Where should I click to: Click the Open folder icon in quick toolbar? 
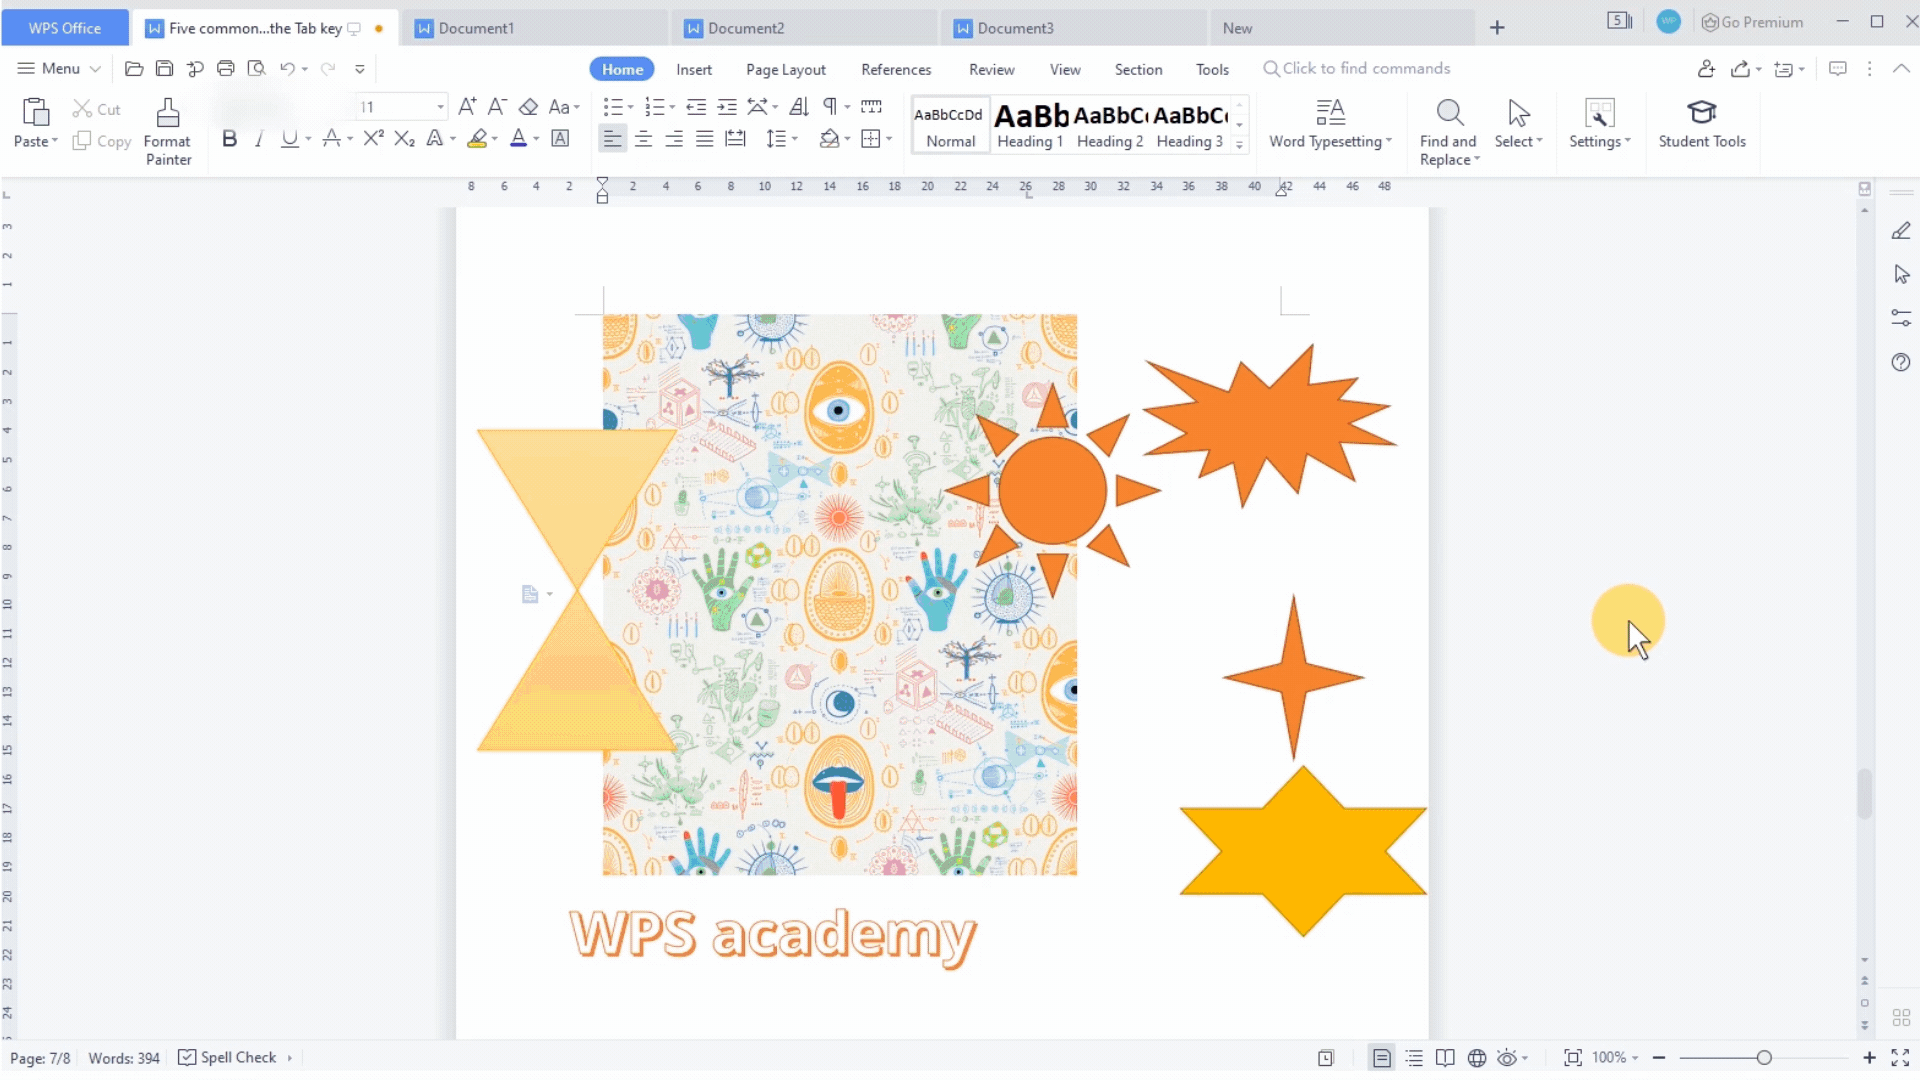click(x=134, y=68)
